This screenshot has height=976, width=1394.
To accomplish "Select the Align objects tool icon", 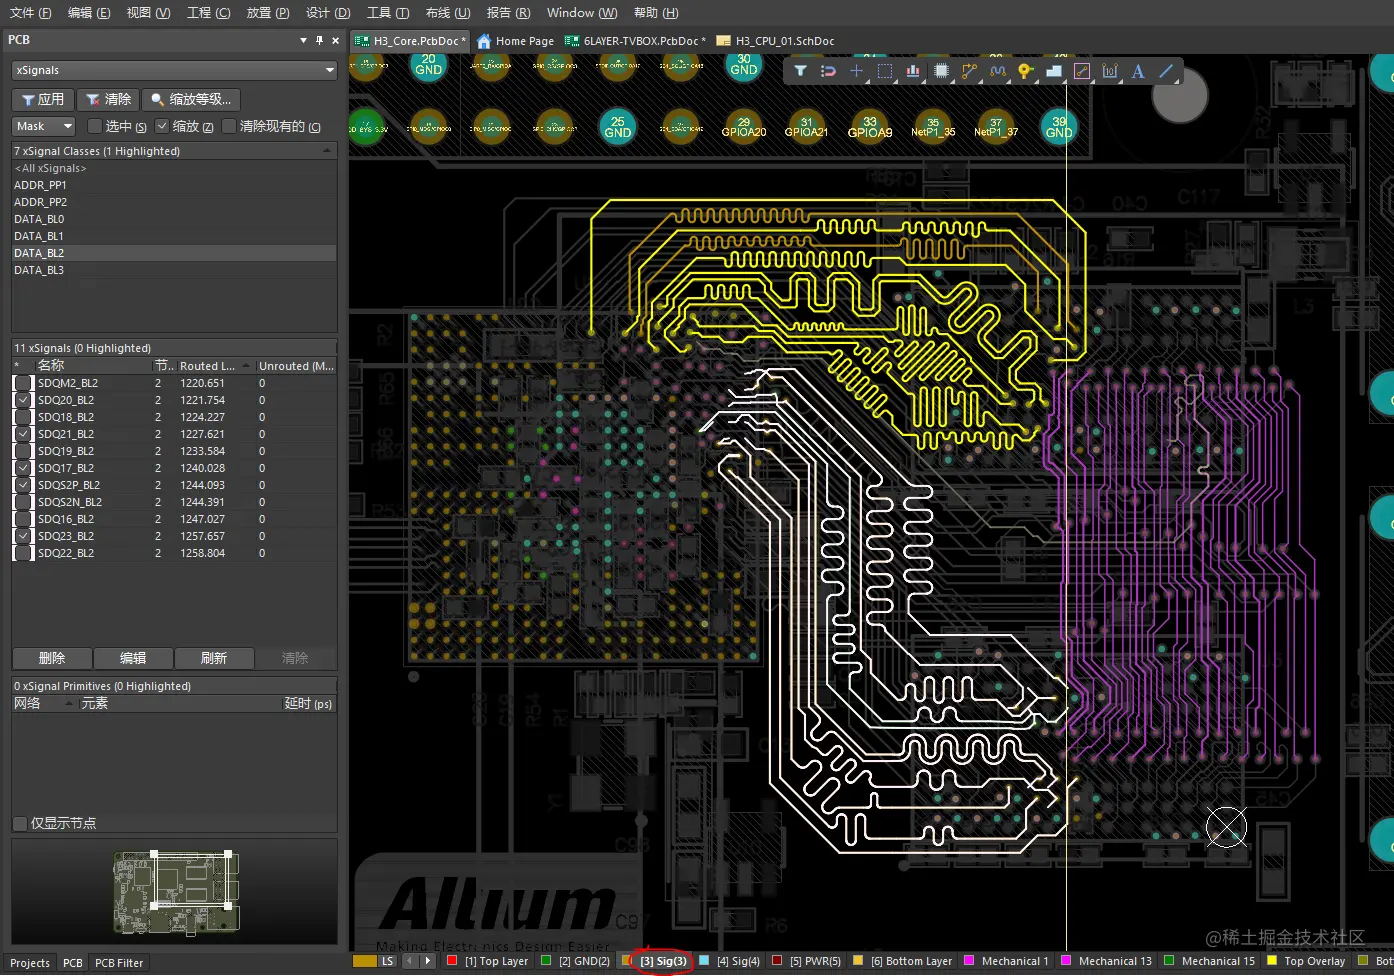I will pyautogui.click(x=913, y=71).
